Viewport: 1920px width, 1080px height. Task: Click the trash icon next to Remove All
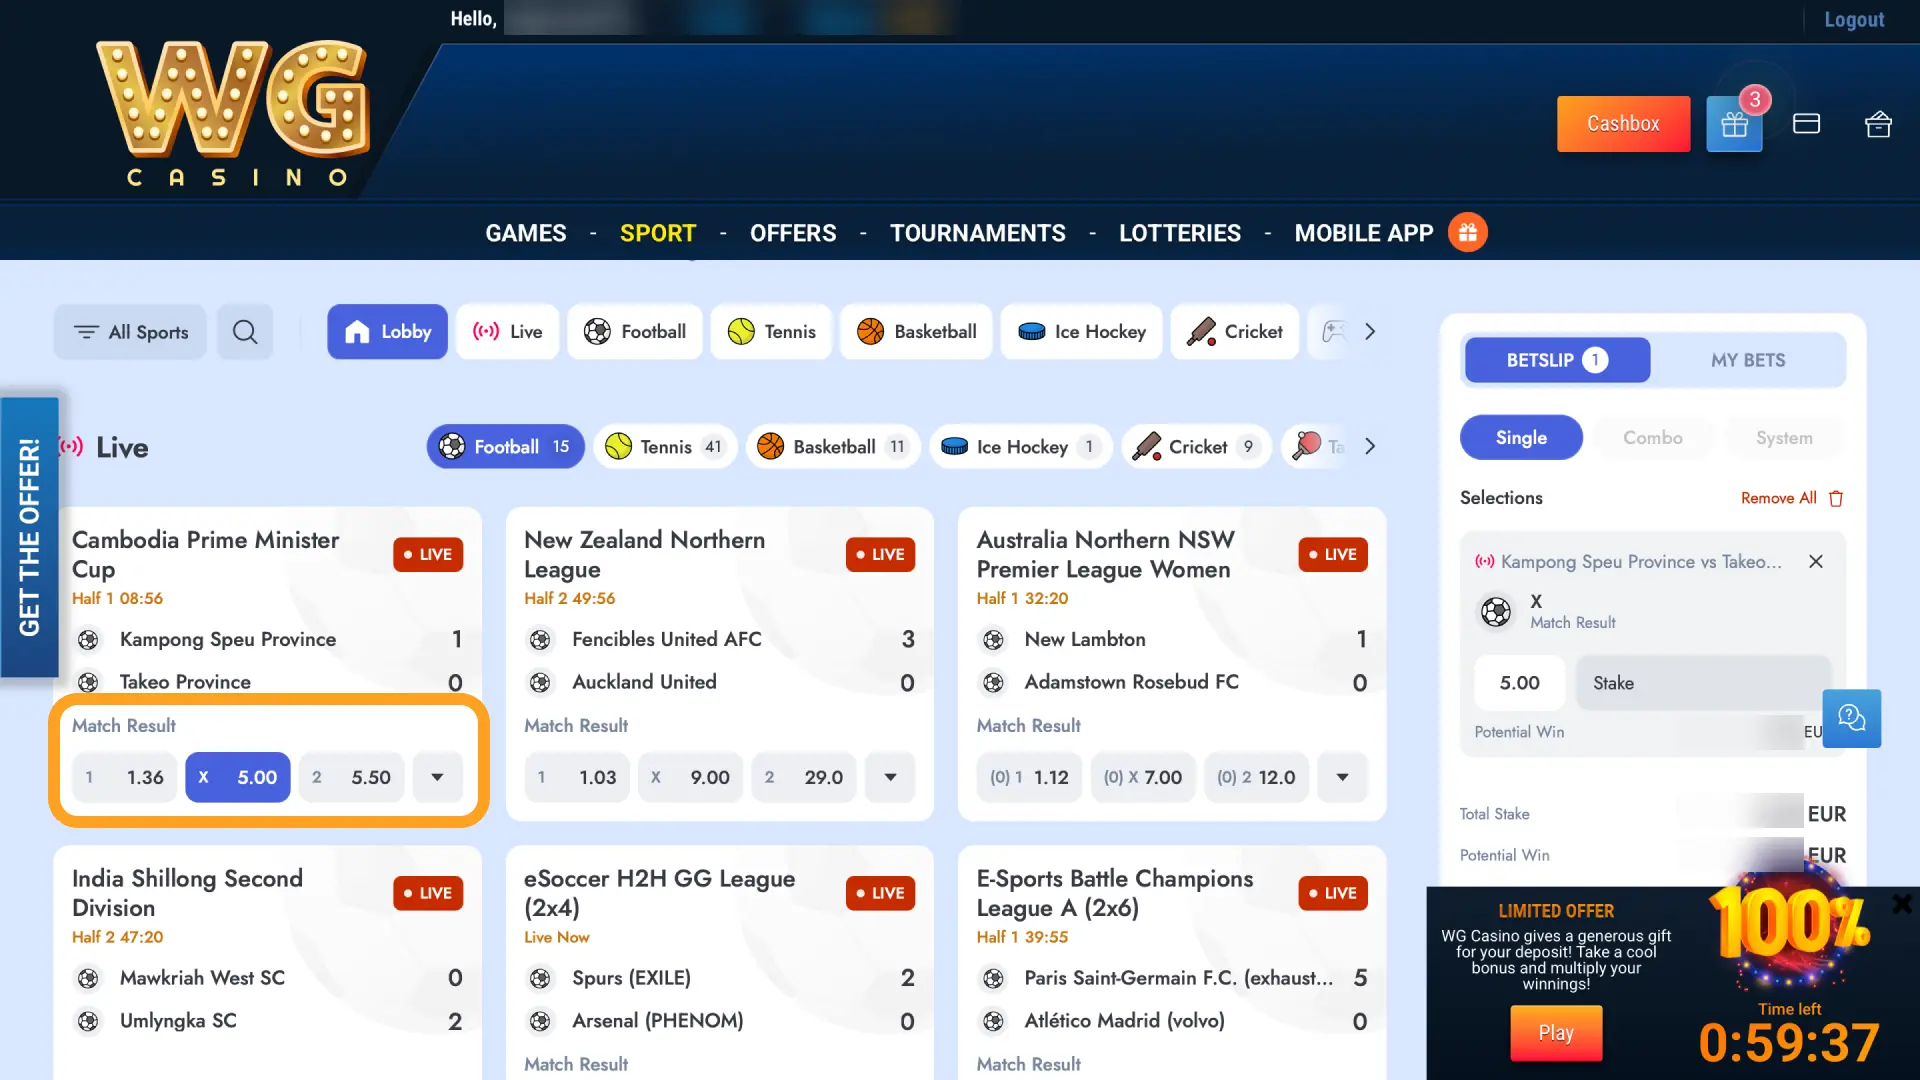1836,498
